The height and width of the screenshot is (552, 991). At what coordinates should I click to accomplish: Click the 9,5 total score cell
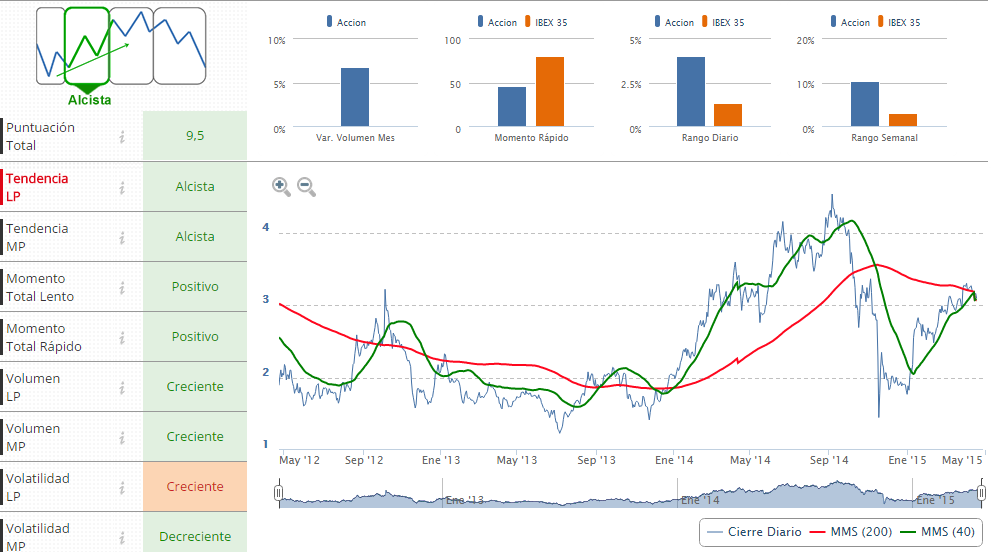(x=195, y=136)
